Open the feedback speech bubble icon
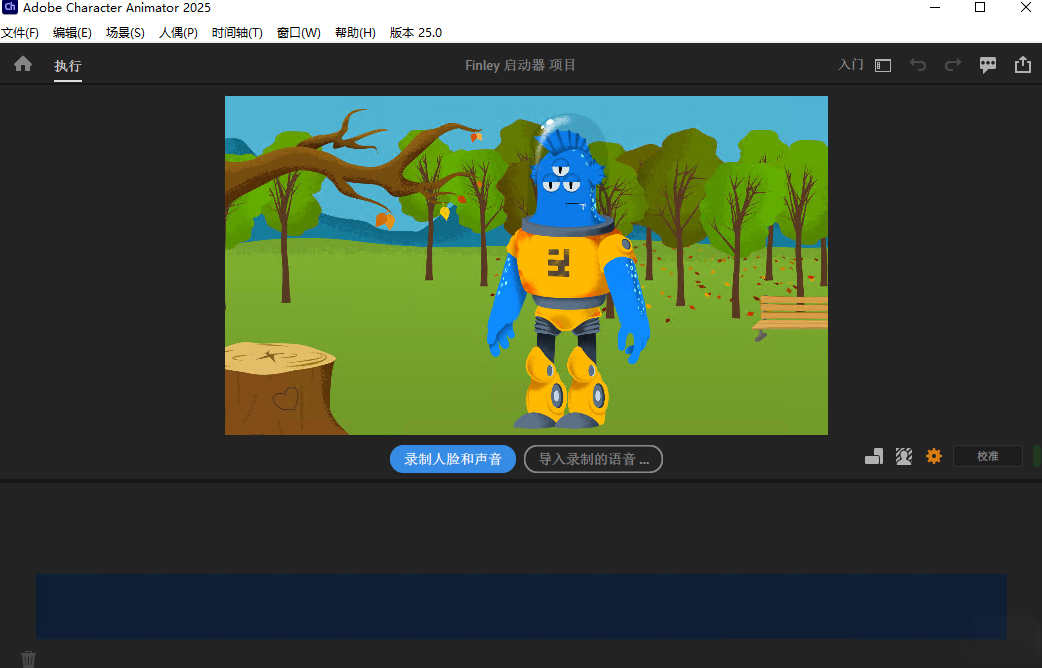1042x668 pixels. point(988,64)
